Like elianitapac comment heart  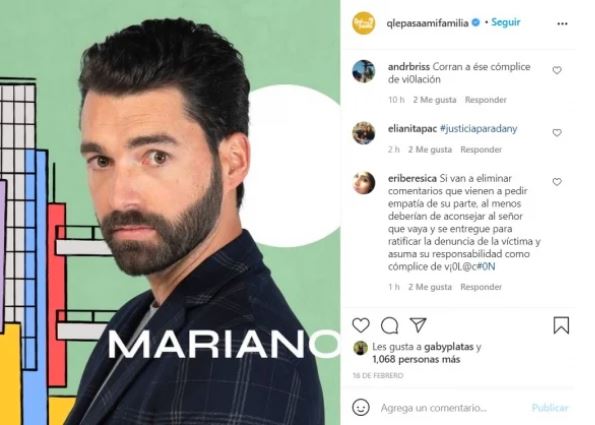pyautogui.click(x=557, y=133)
